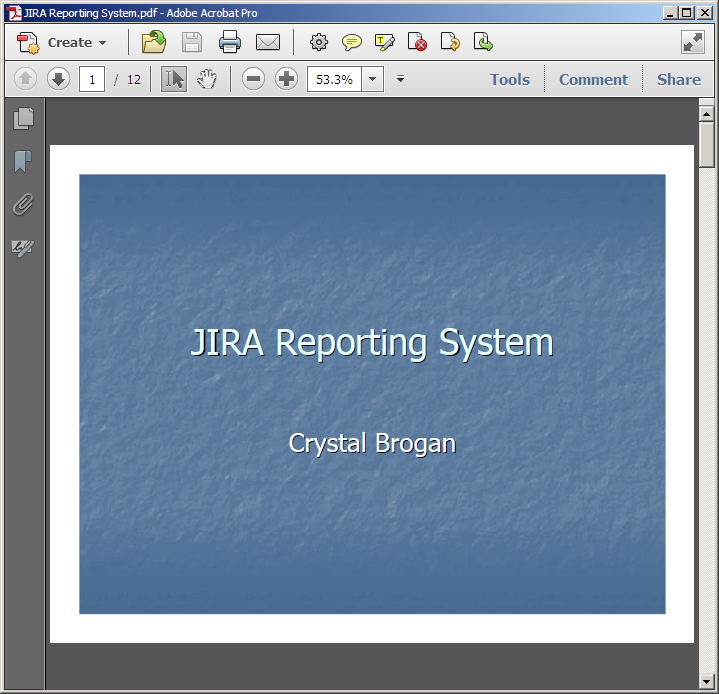Viewport: 719px width, 694px height.
Task: Switch to Read Mode expand icon
Action: click(x=693, y=42)
